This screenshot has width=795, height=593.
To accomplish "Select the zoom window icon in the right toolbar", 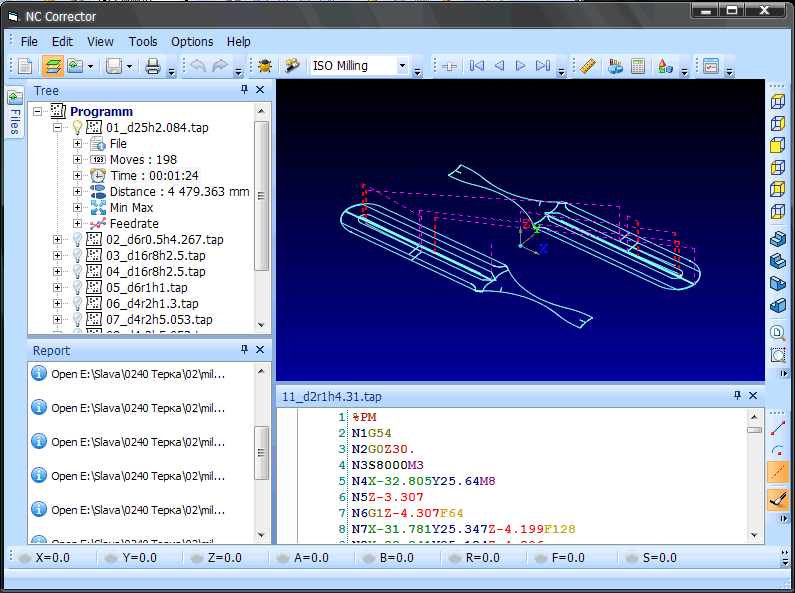I will [778, 355].
